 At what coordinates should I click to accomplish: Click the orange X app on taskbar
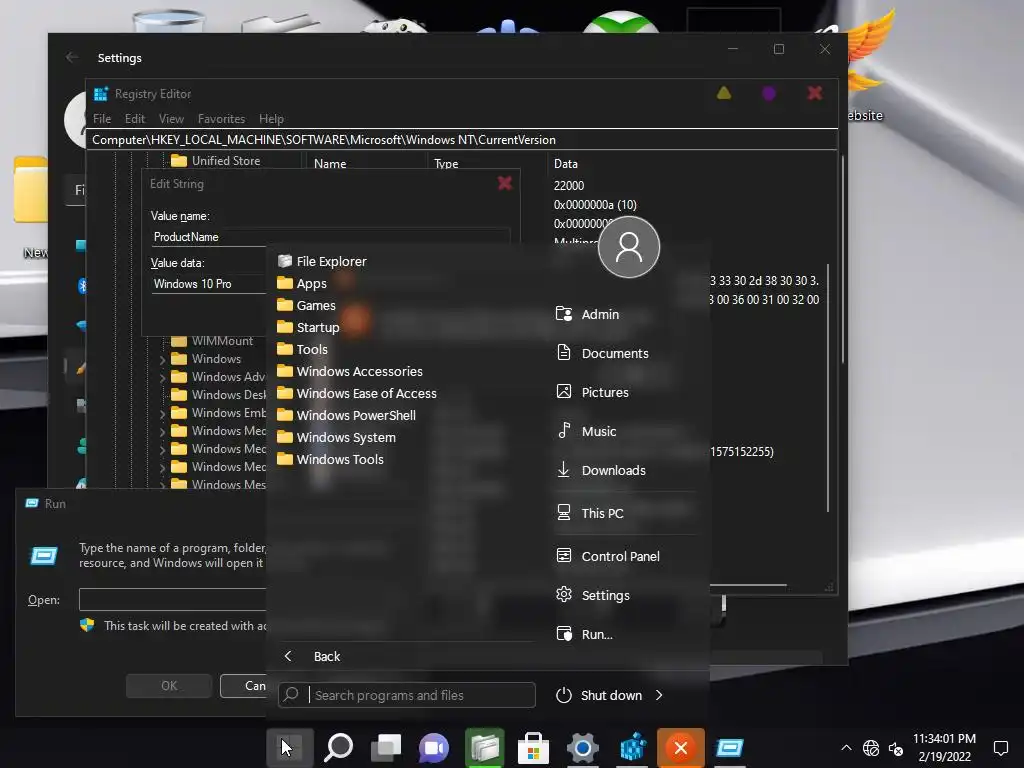681,748
